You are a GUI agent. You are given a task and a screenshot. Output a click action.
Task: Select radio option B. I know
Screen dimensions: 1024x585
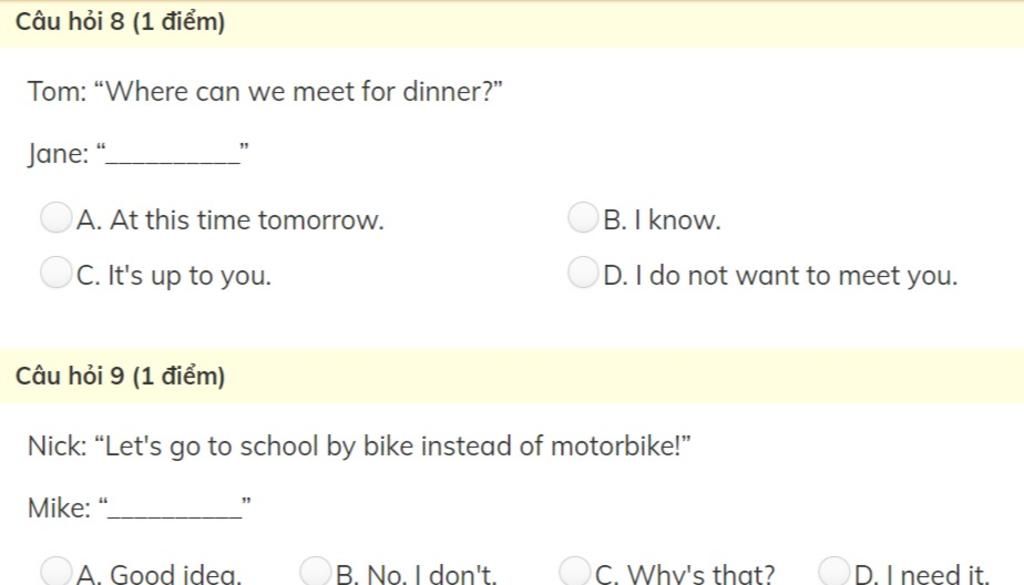[583, 217]
